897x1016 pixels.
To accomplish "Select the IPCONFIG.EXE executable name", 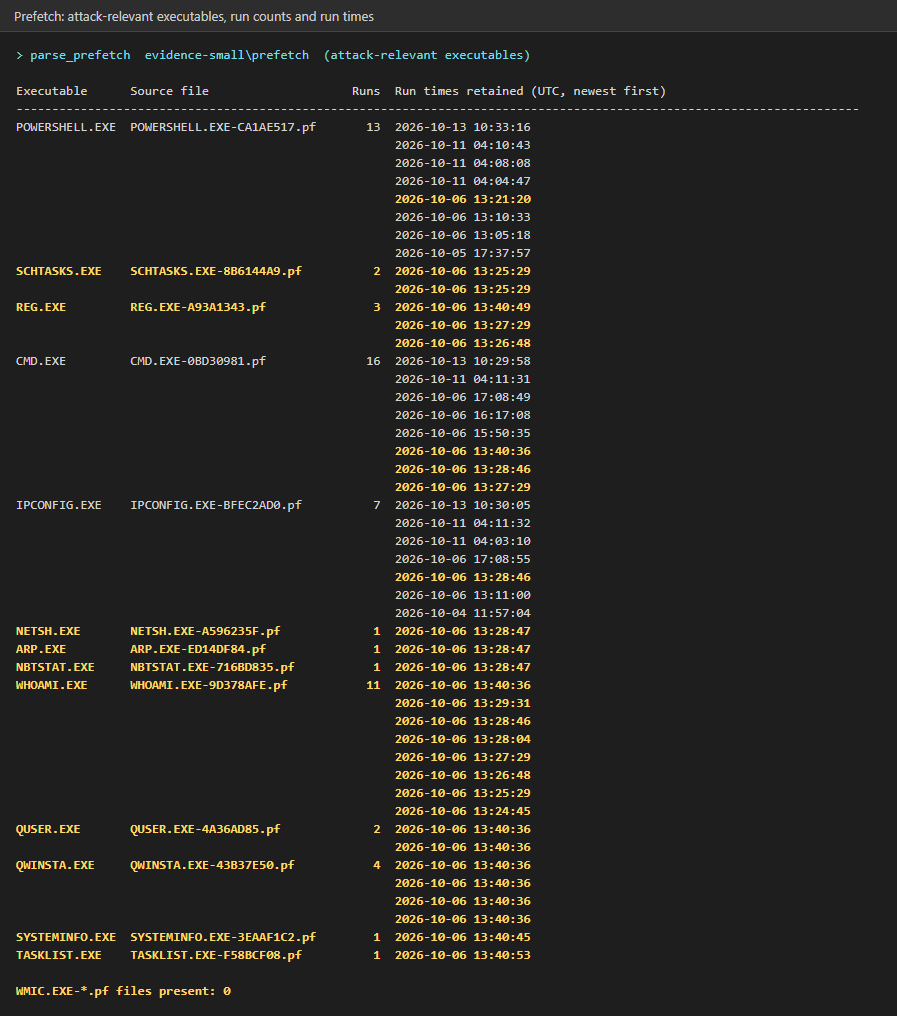I will click(x=59, y=505).
